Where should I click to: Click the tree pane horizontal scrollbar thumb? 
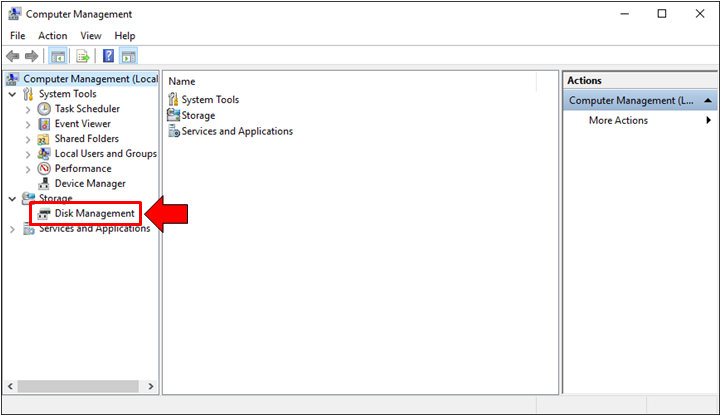(78, 387)
